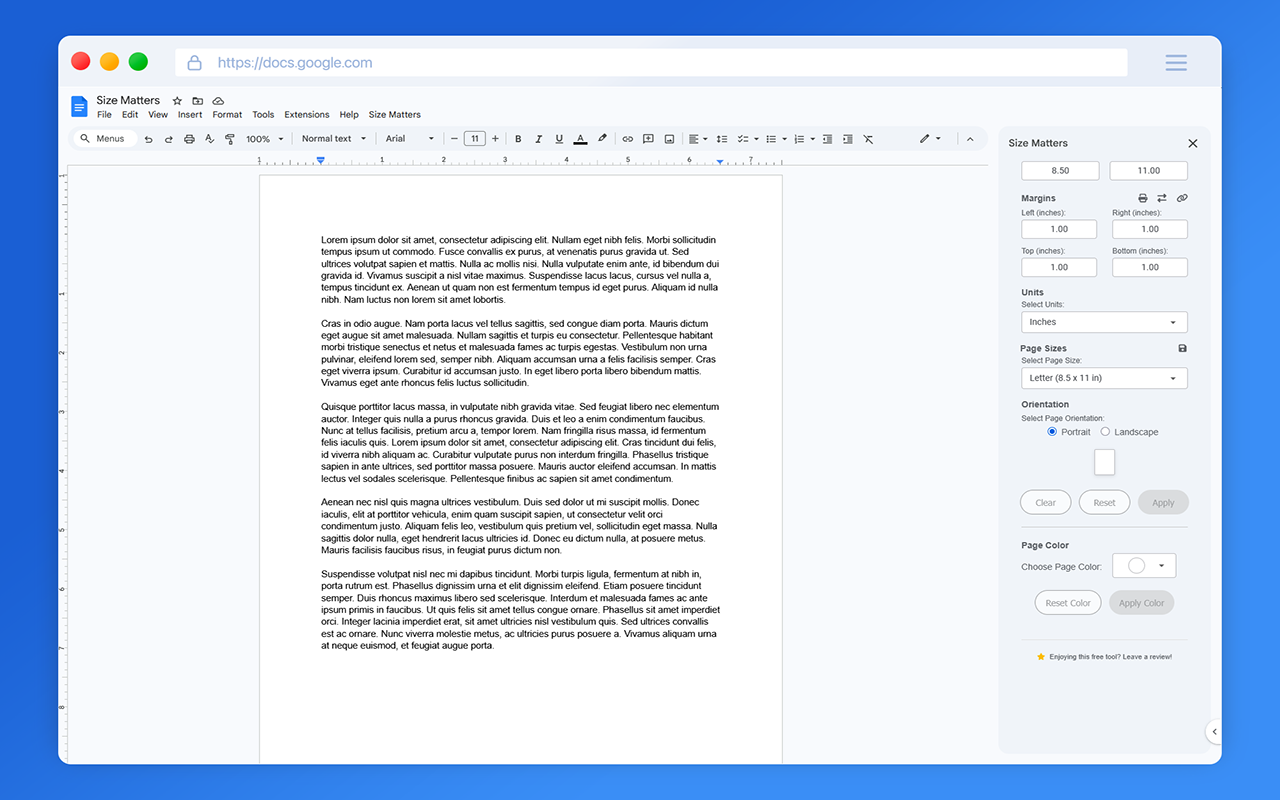The width and height of the screenshot is (1280, 800).
Task: Open the font family dropdown showing Arial
Action: pyautogui.click(x=410, y=139)
